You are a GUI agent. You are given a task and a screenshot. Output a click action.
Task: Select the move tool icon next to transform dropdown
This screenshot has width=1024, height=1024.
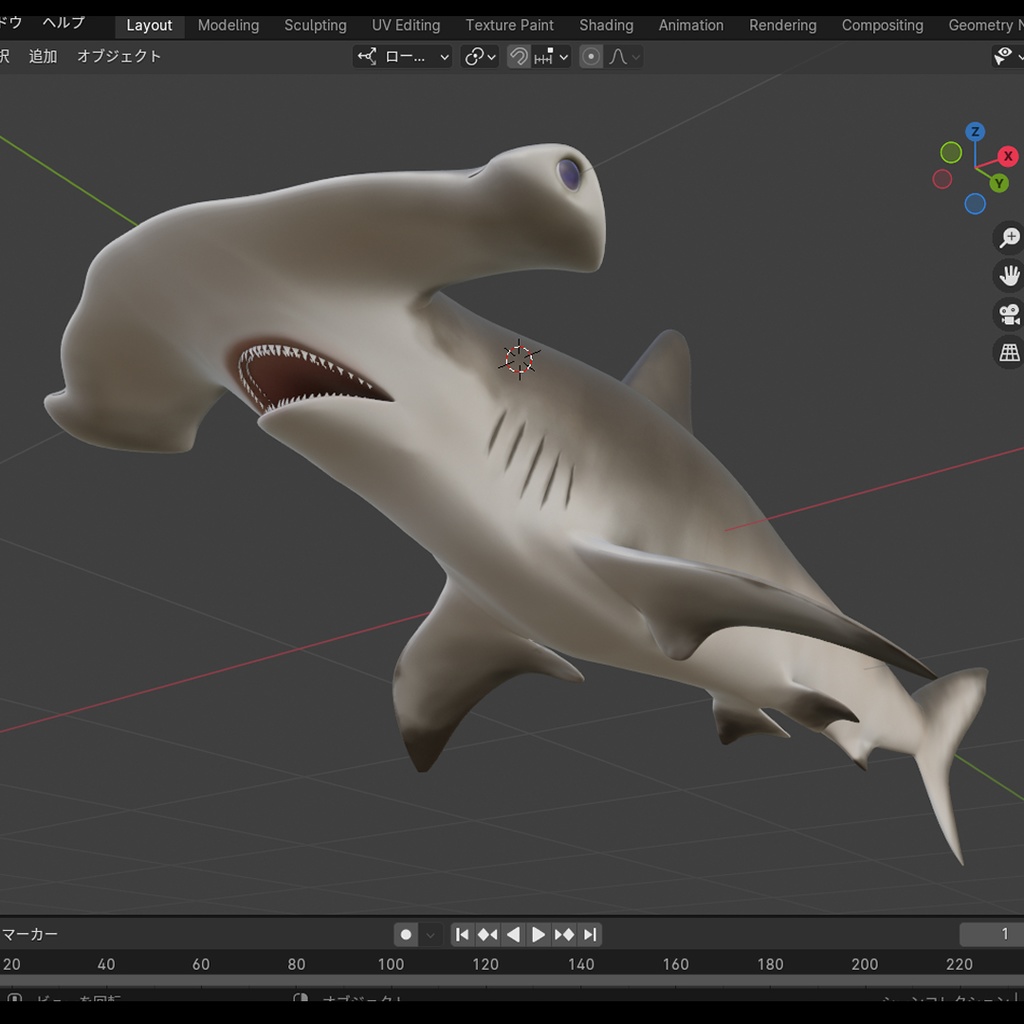365,57
